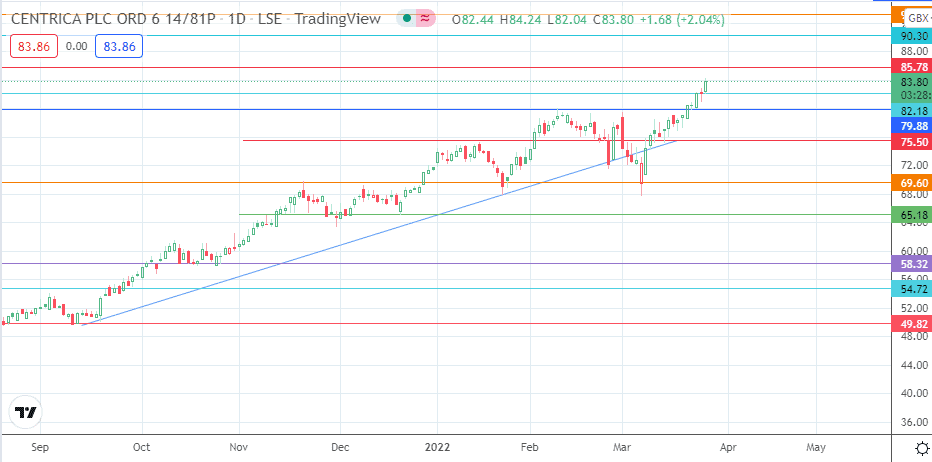
Task: Click the open value O82.44
Action: (x=474, y=20)
